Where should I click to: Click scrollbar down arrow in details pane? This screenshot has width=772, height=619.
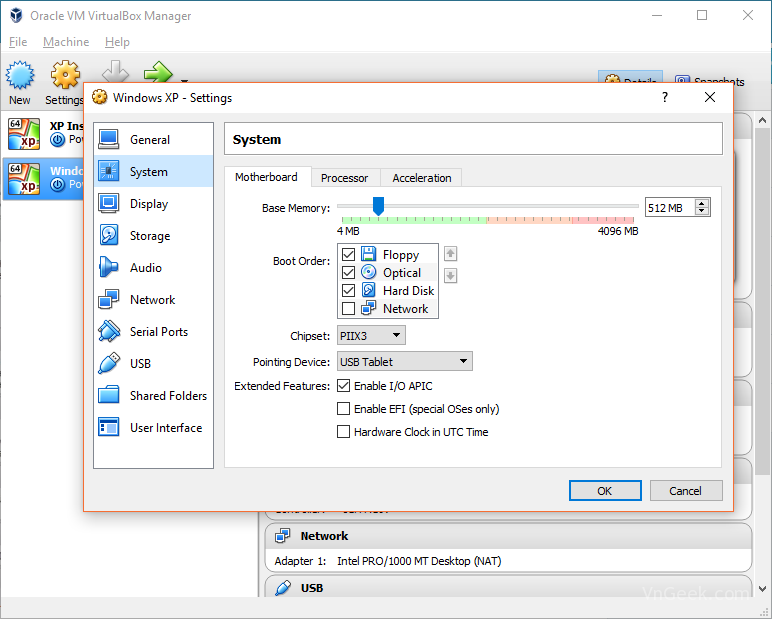point(762,588)
